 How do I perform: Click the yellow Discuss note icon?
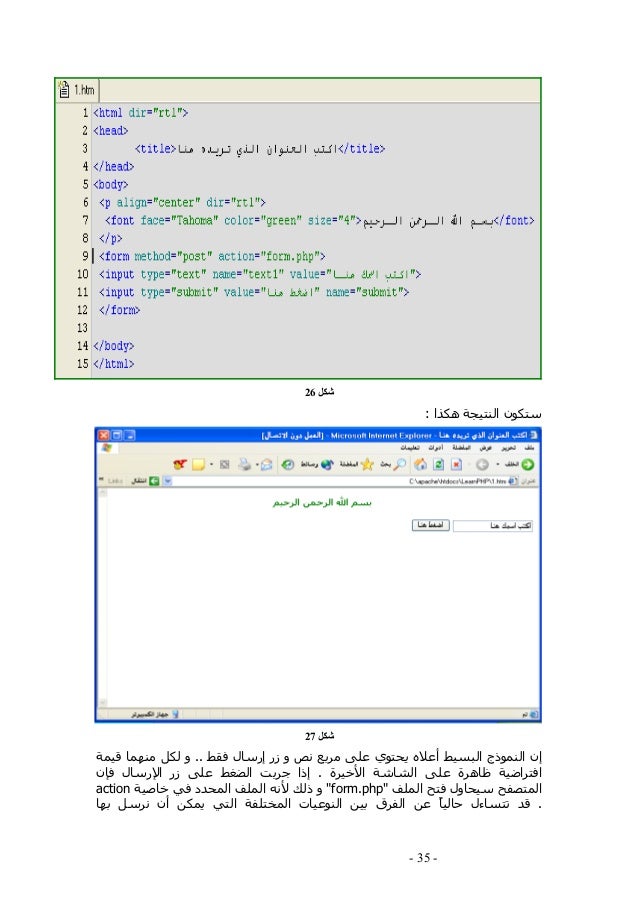tap(199, 465)
